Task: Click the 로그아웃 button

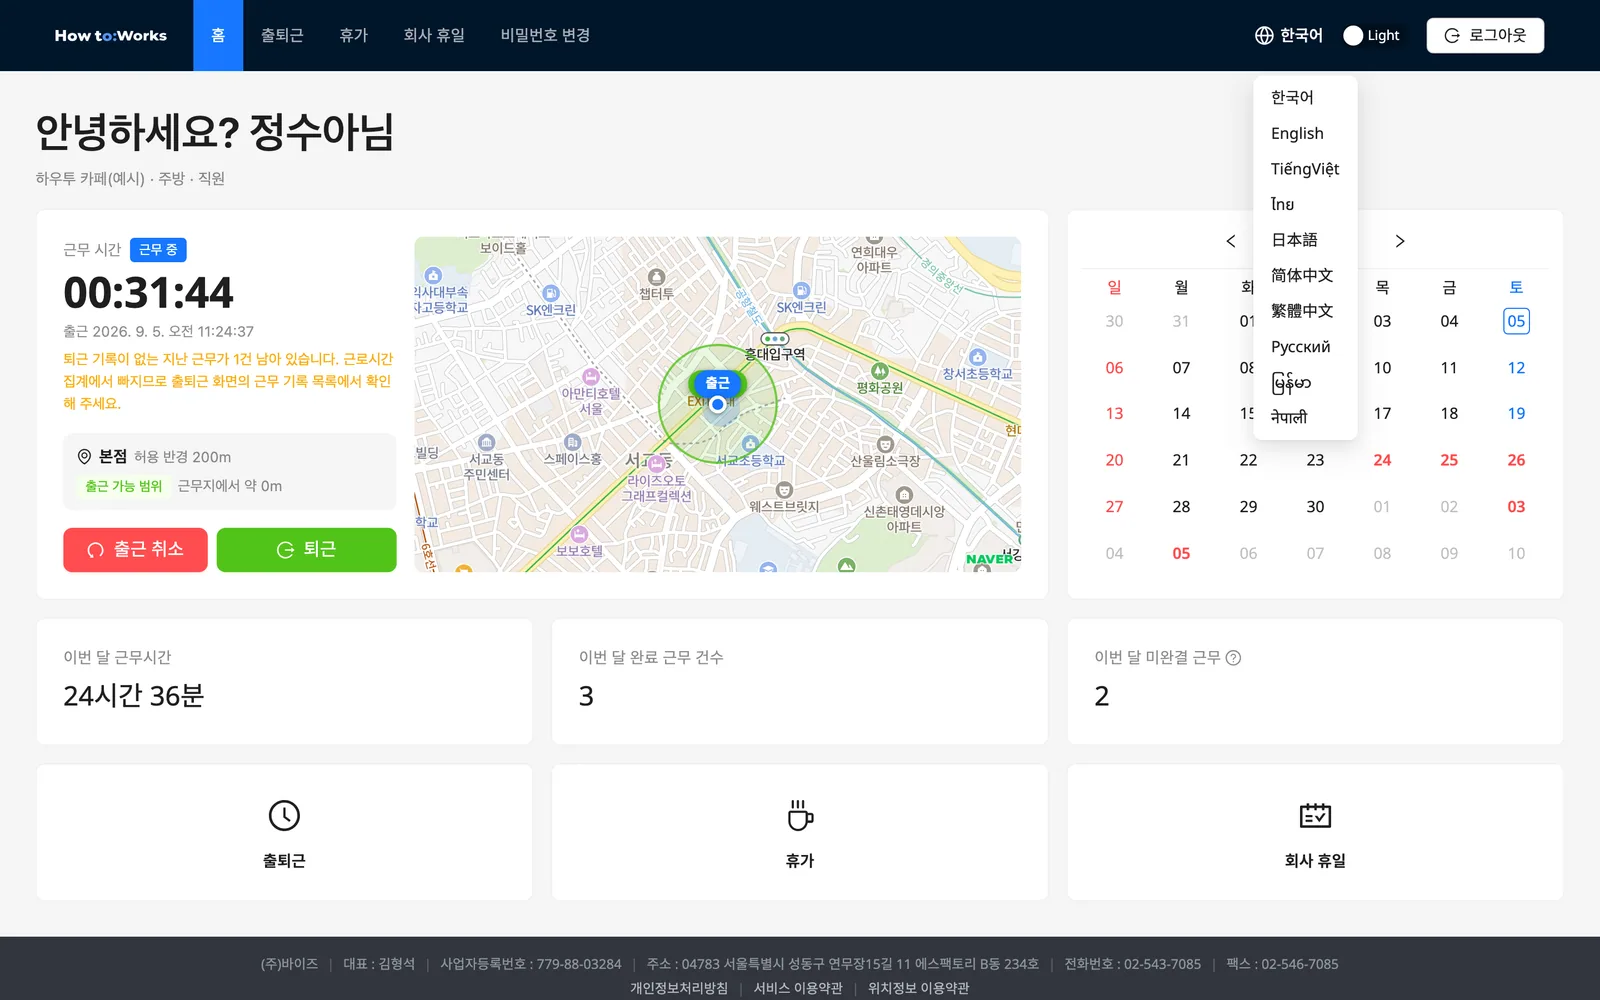Action: [x=1485, y=35]
